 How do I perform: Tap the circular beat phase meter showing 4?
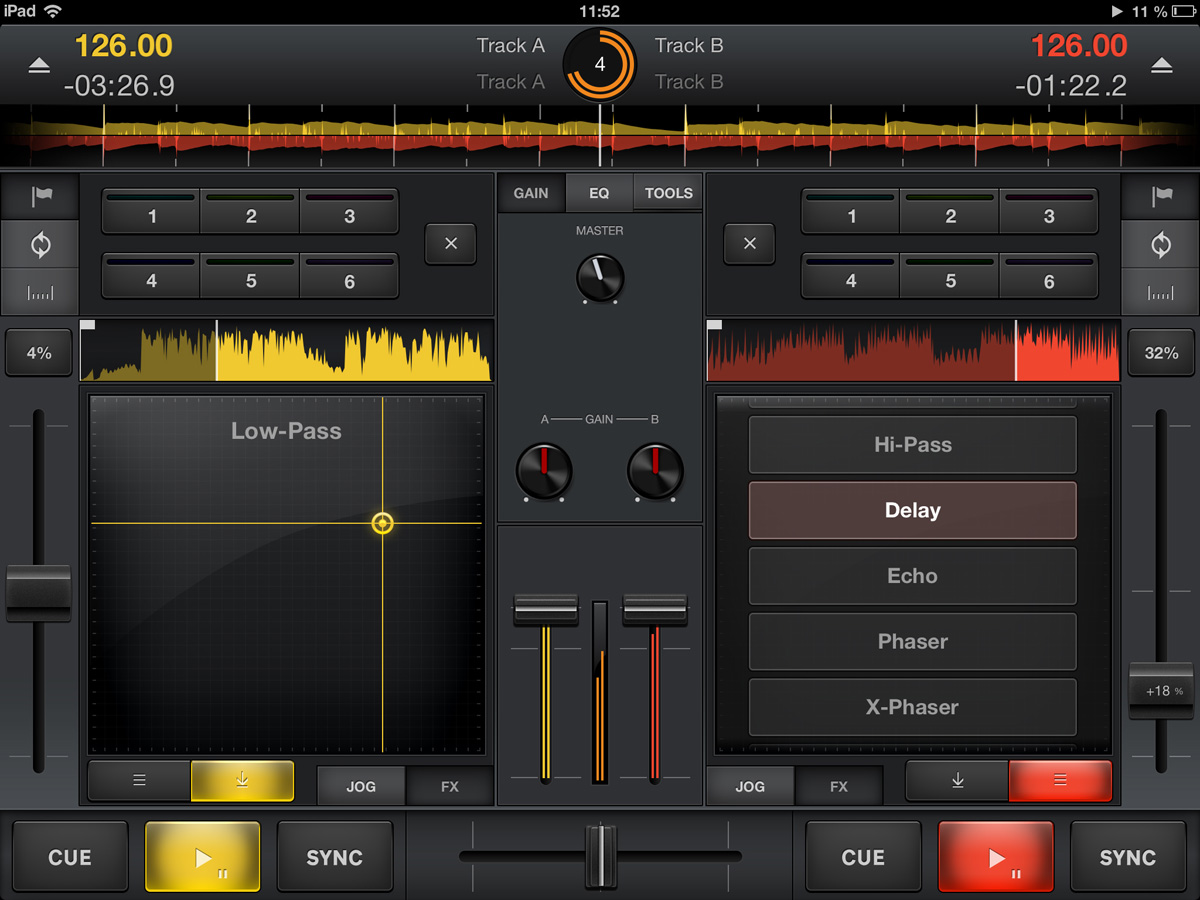[600, 65]
